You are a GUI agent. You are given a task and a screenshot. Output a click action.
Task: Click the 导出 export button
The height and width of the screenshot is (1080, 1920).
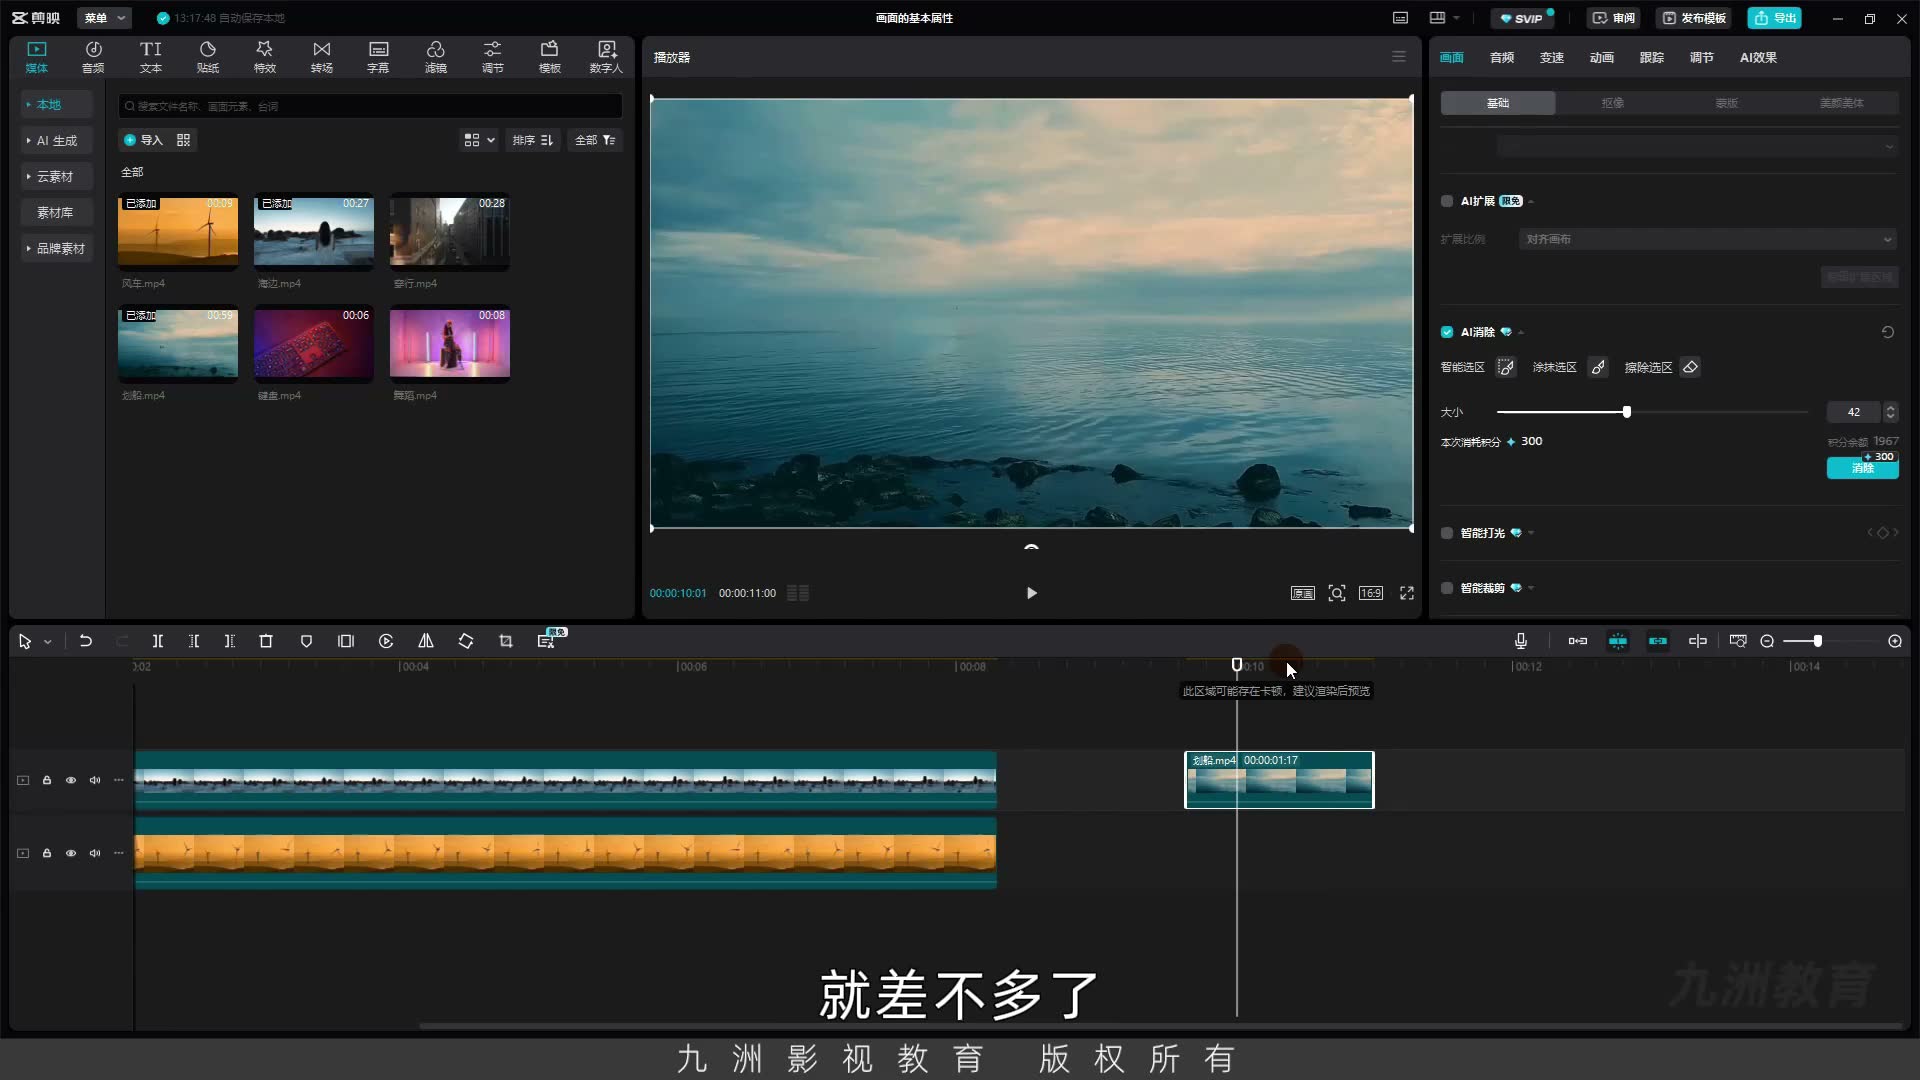(1775, 18)
